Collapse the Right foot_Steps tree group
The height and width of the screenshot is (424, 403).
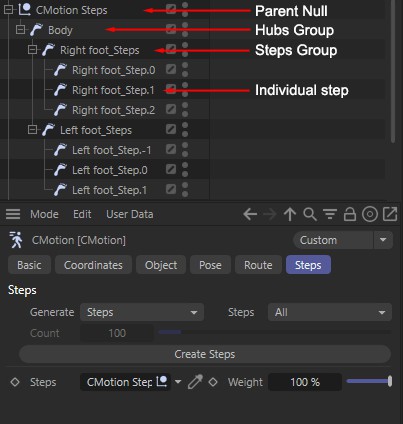pyautogui.click(x=32, y=50)
